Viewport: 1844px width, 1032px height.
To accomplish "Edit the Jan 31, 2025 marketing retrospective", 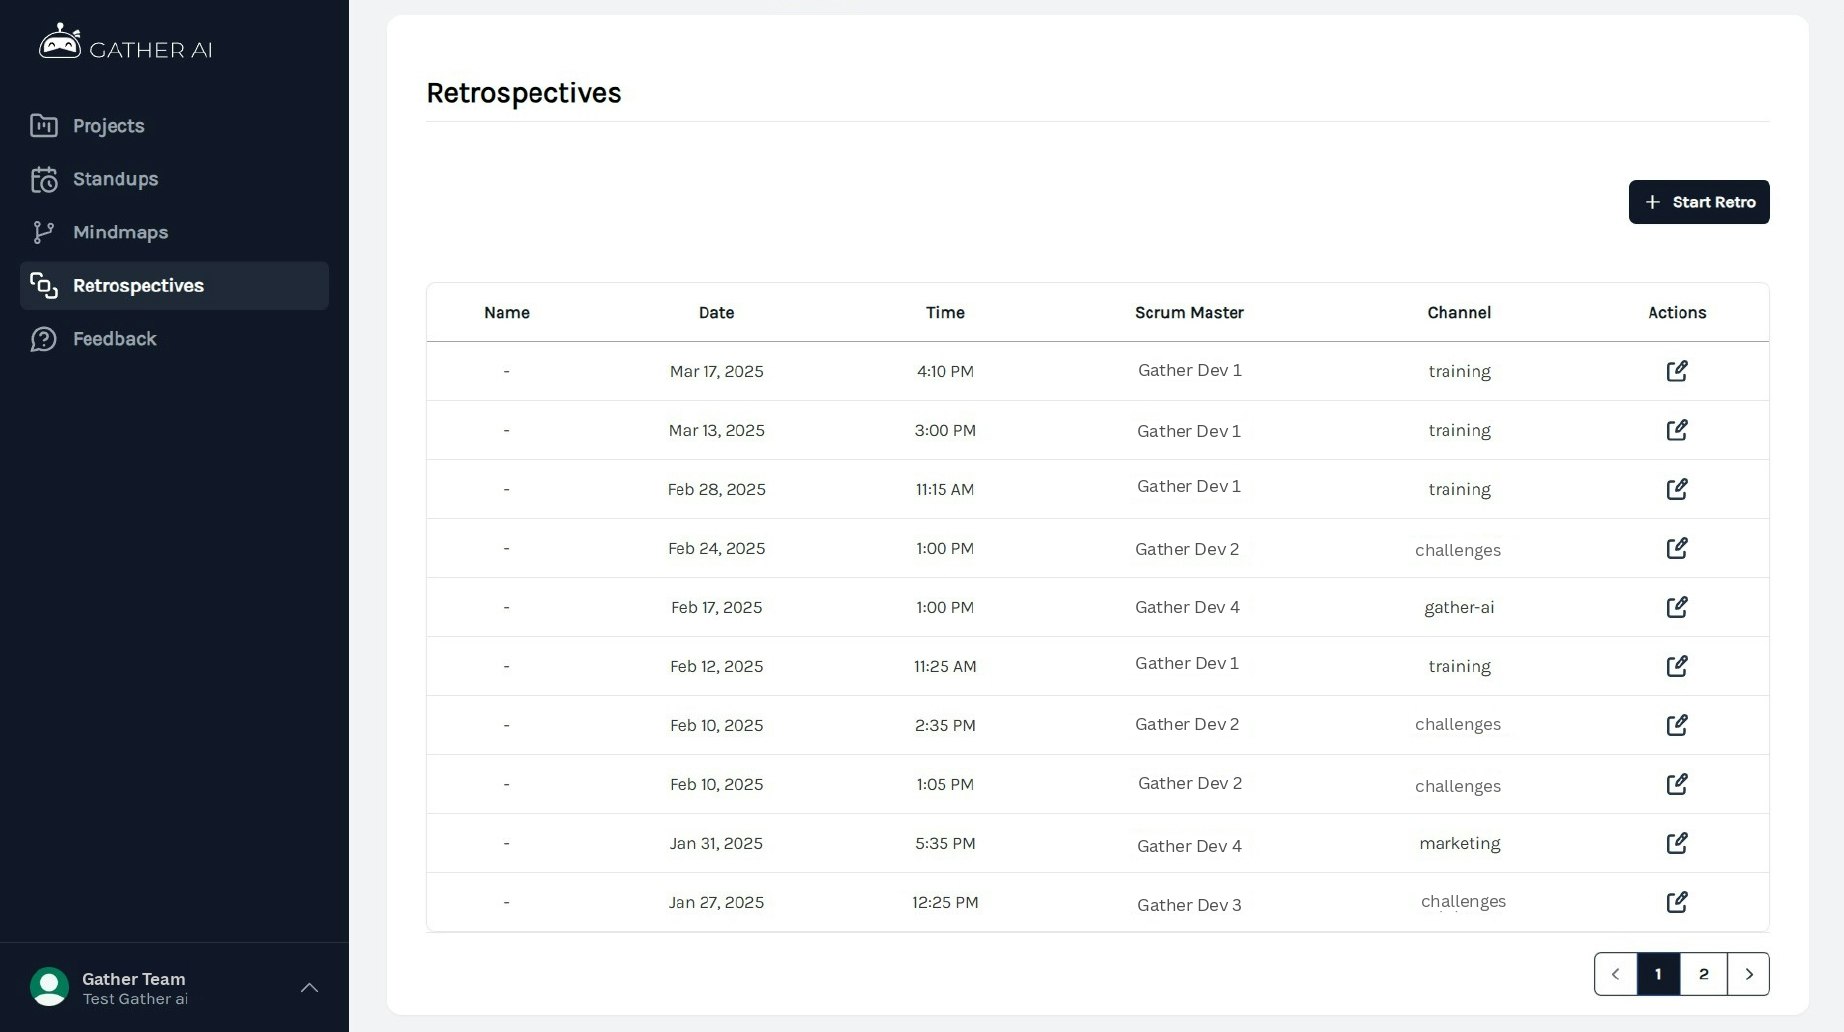I will (1677, 843).
